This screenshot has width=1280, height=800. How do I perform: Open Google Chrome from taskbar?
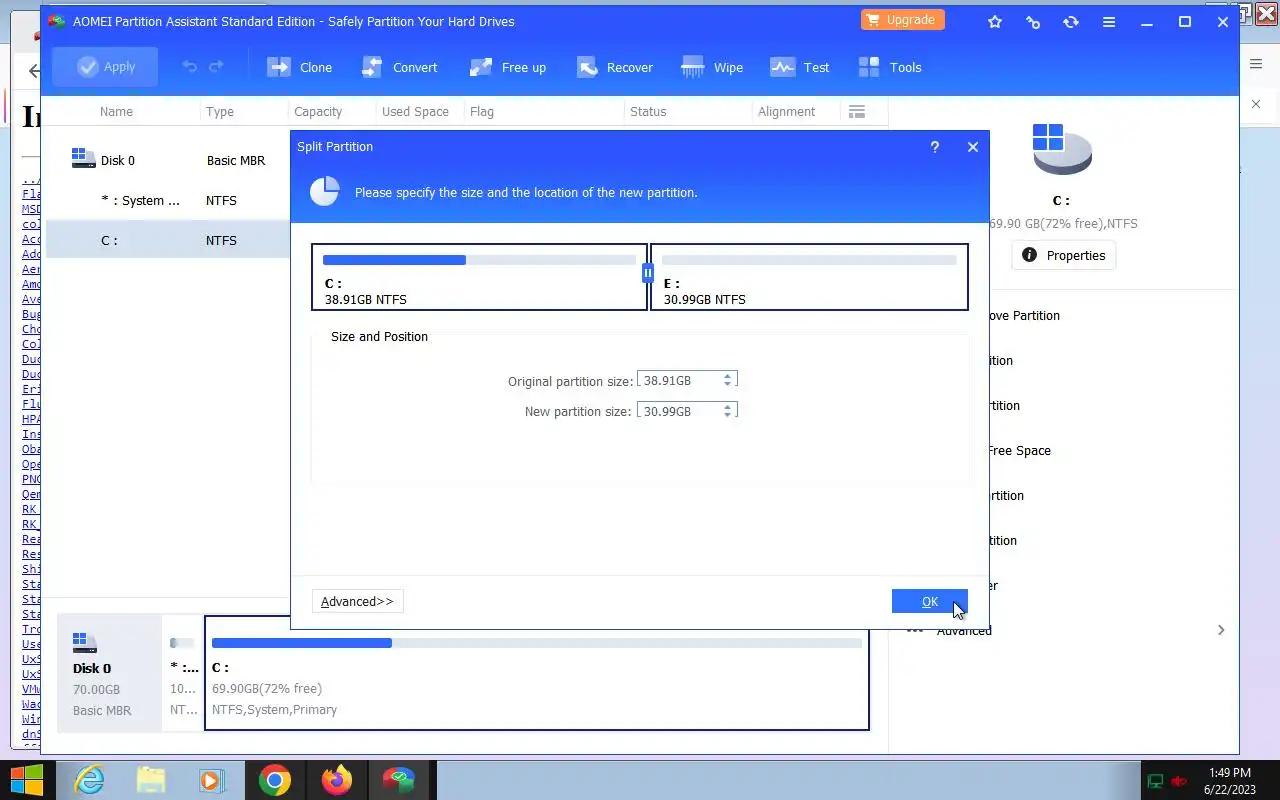[x=274, y=780]
